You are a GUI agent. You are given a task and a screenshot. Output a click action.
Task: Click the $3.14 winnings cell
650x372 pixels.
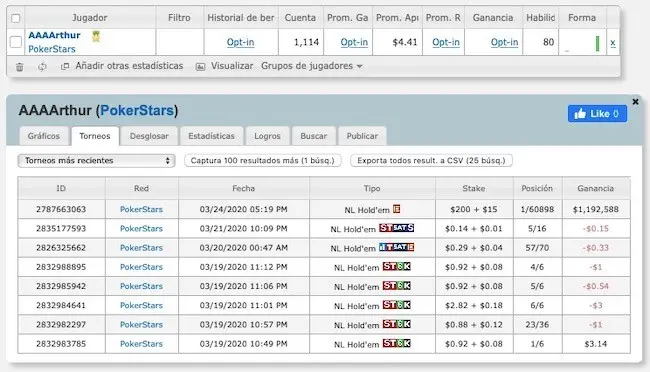(596, 344)
